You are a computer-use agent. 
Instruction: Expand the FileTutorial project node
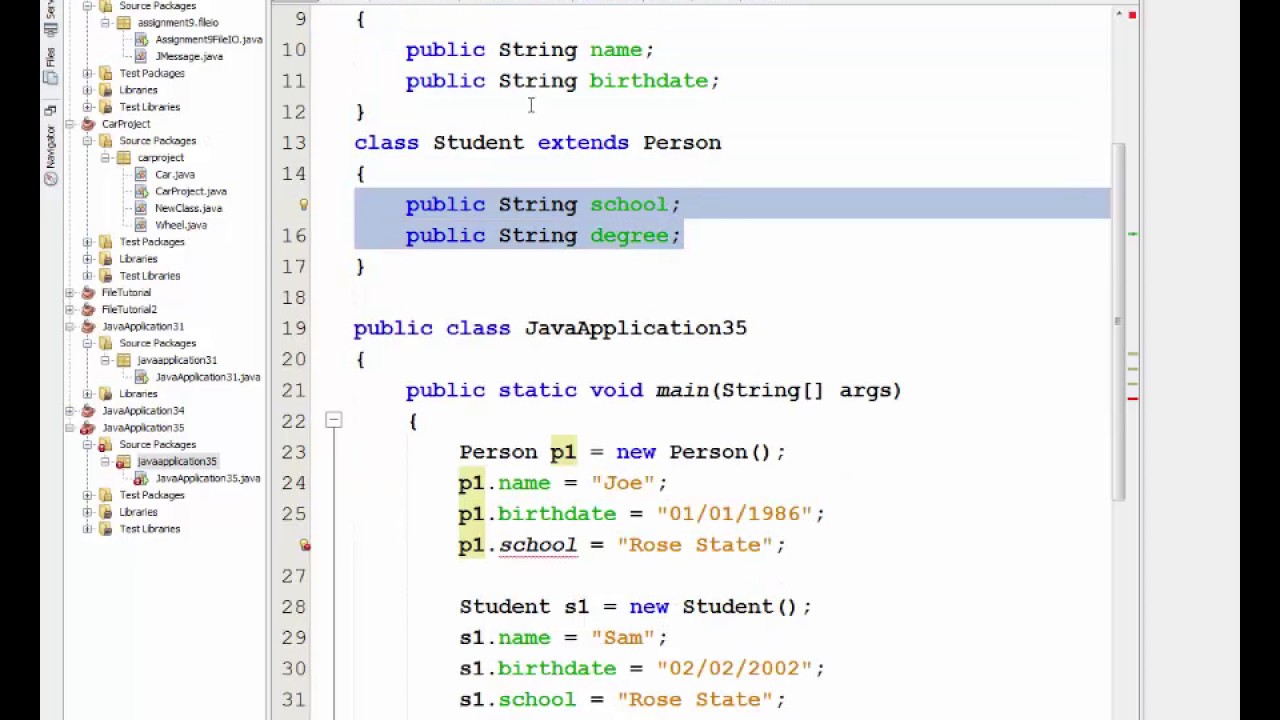70,292
